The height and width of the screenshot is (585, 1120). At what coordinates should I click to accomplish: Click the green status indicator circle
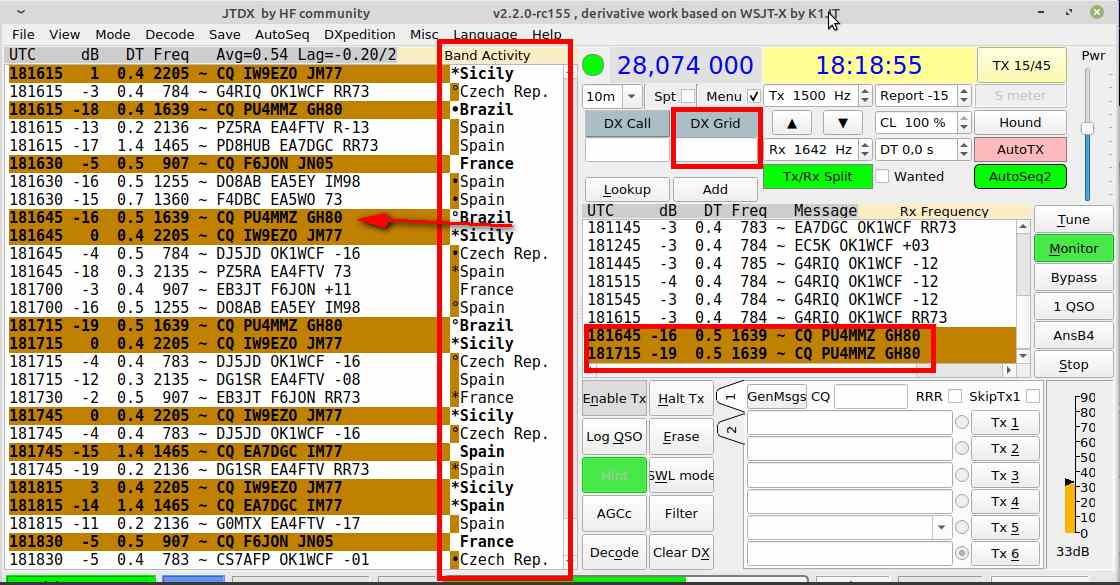point(594,67)
